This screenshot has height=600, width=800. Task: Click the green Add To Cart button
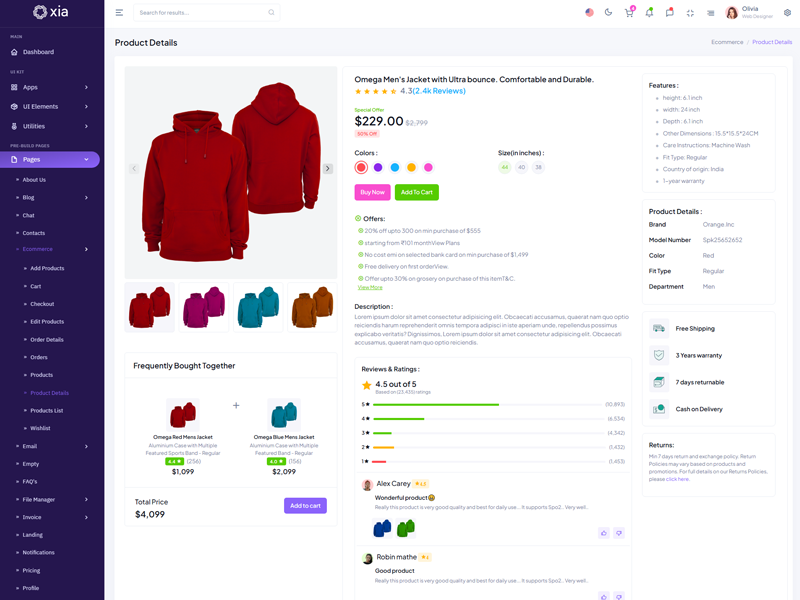pyautogui.click(x=416, y=192)
